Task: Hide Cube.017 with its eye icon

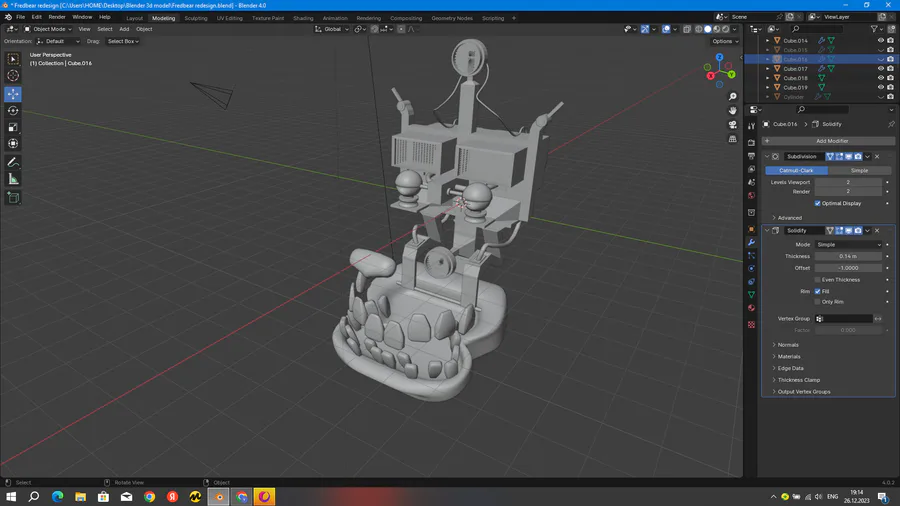Action: 880,69
